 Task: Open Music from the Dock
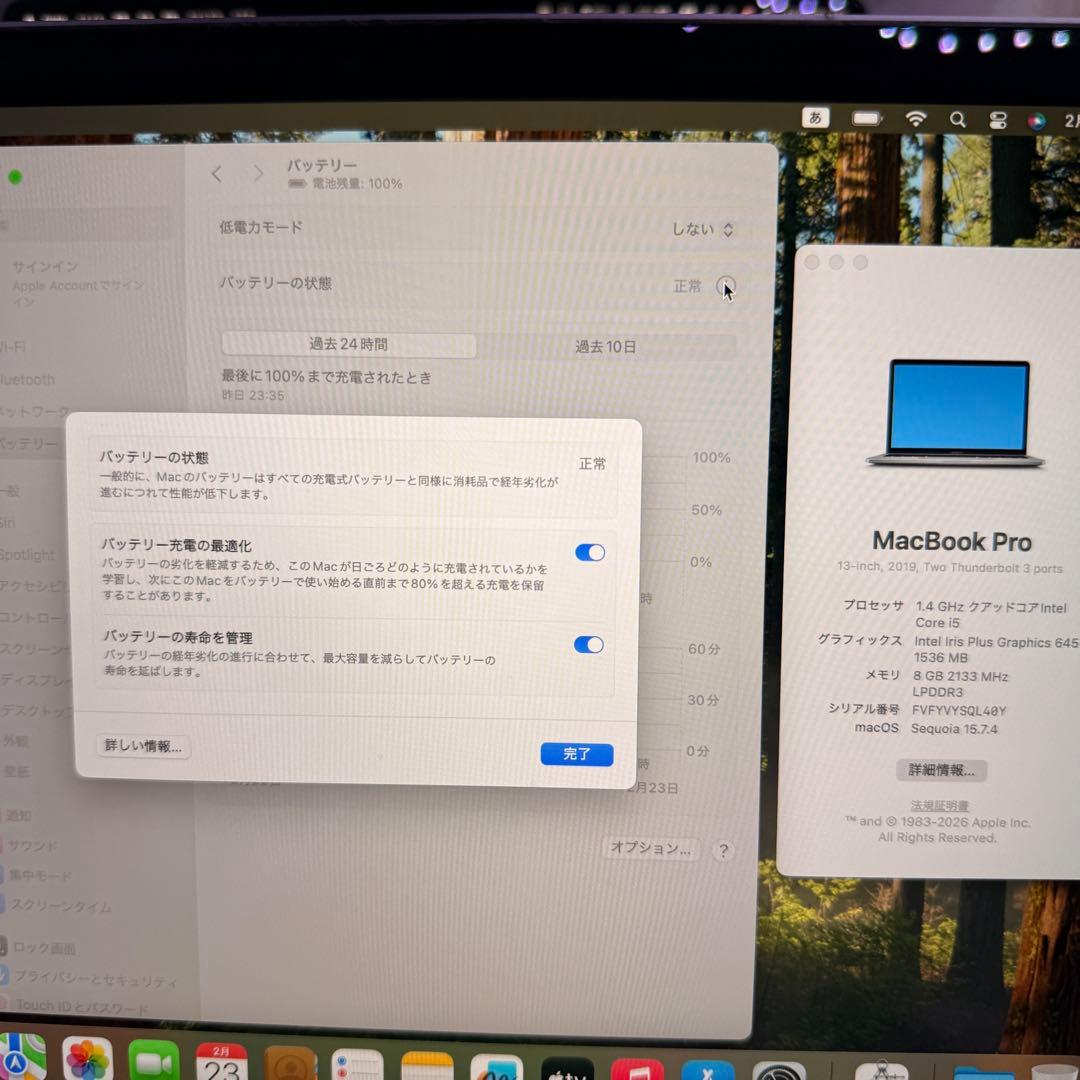(x=637, y=1070)
